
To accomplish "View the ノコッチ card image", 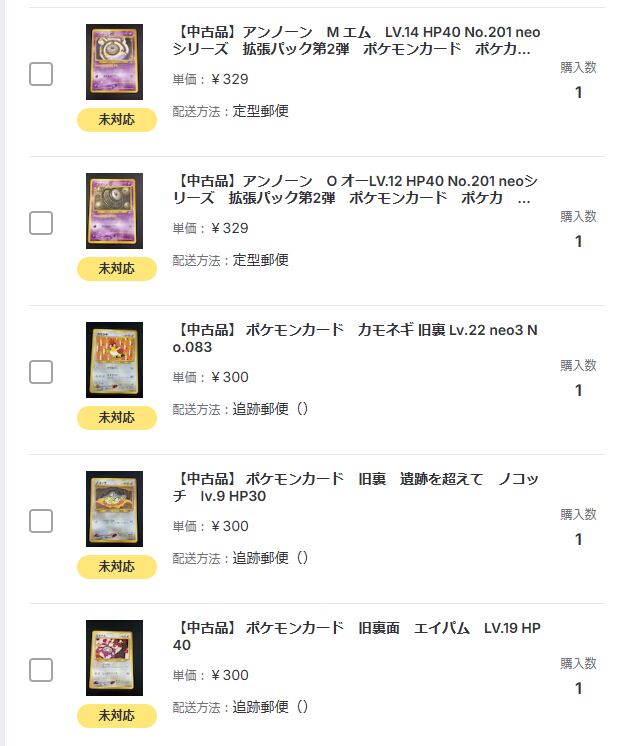I will 114,509.
